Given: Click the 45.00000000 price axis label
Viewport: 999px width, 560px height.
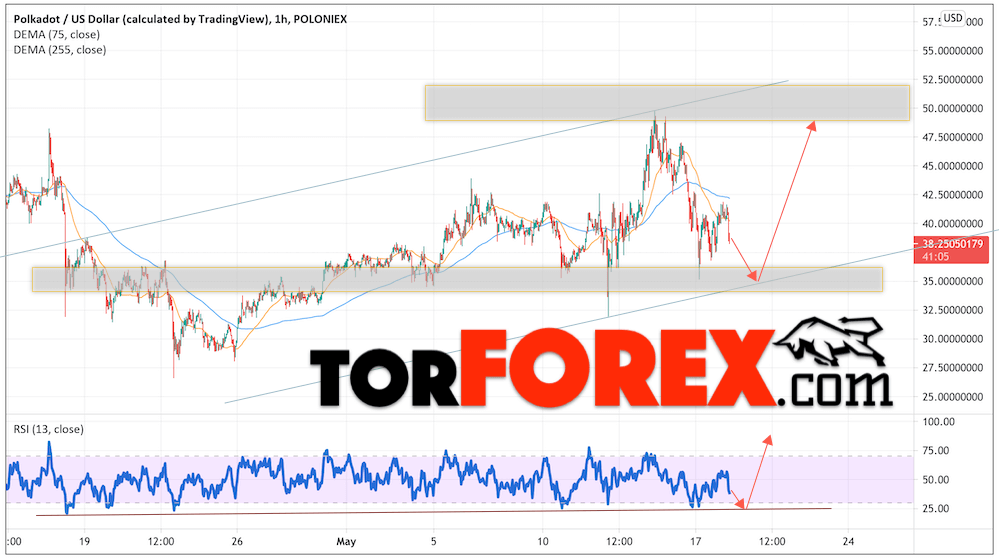Looking at the screenshot, I should [x=952, y=166].
